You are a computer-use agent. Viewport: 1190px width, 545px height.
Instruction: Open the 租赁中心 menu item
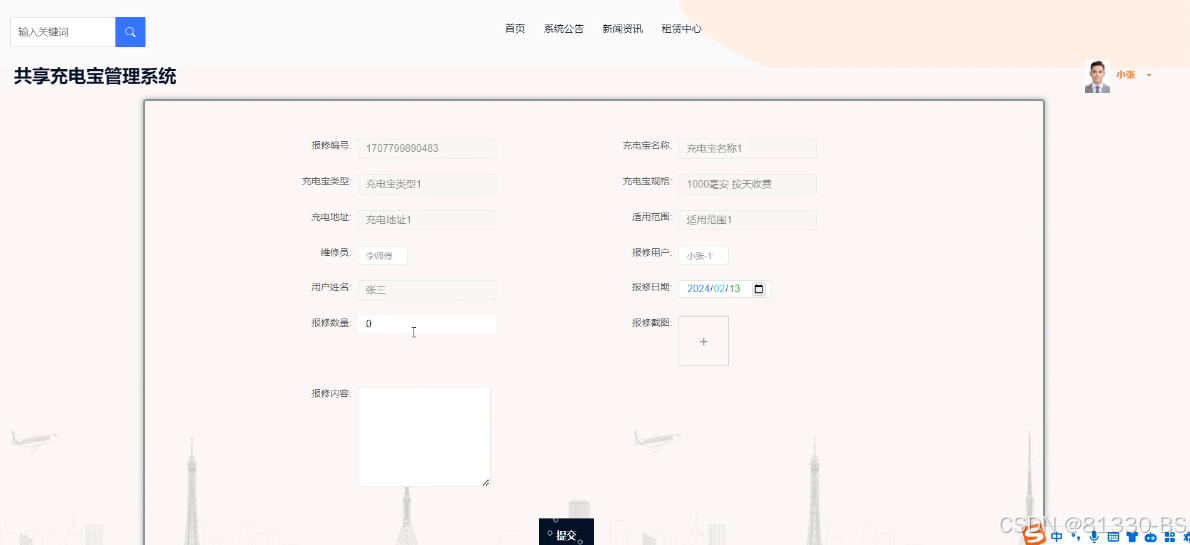682,29
